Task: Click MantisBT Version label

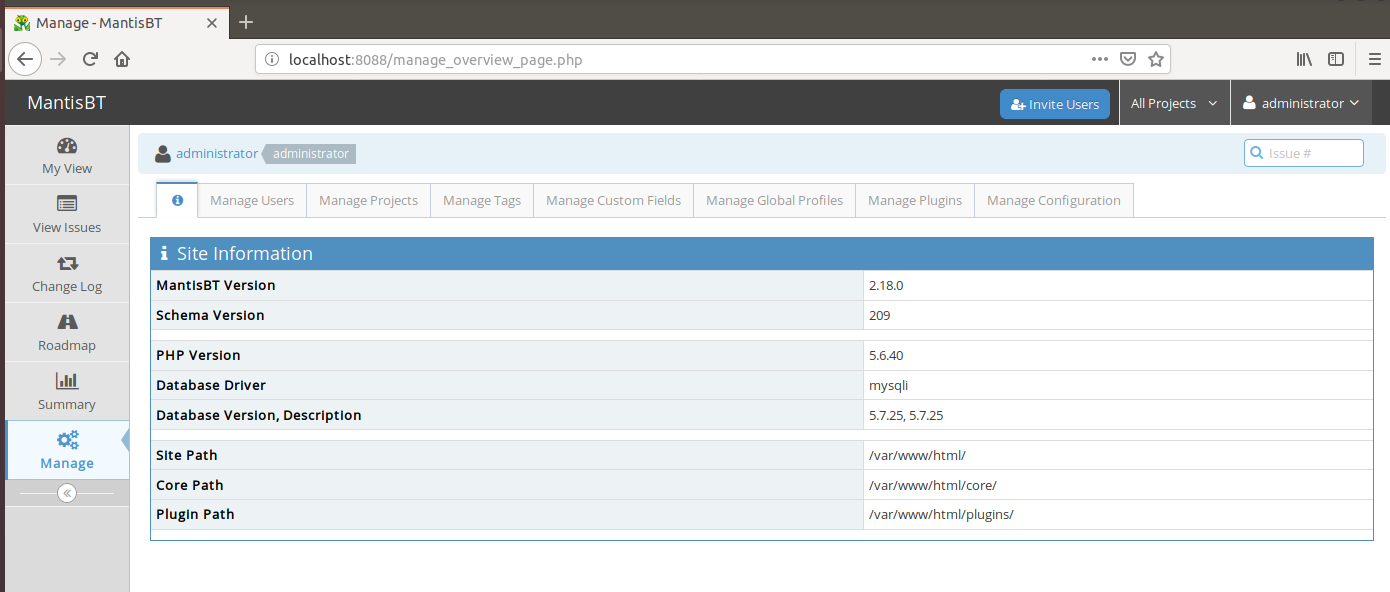Action: click(x=216, y=285)
